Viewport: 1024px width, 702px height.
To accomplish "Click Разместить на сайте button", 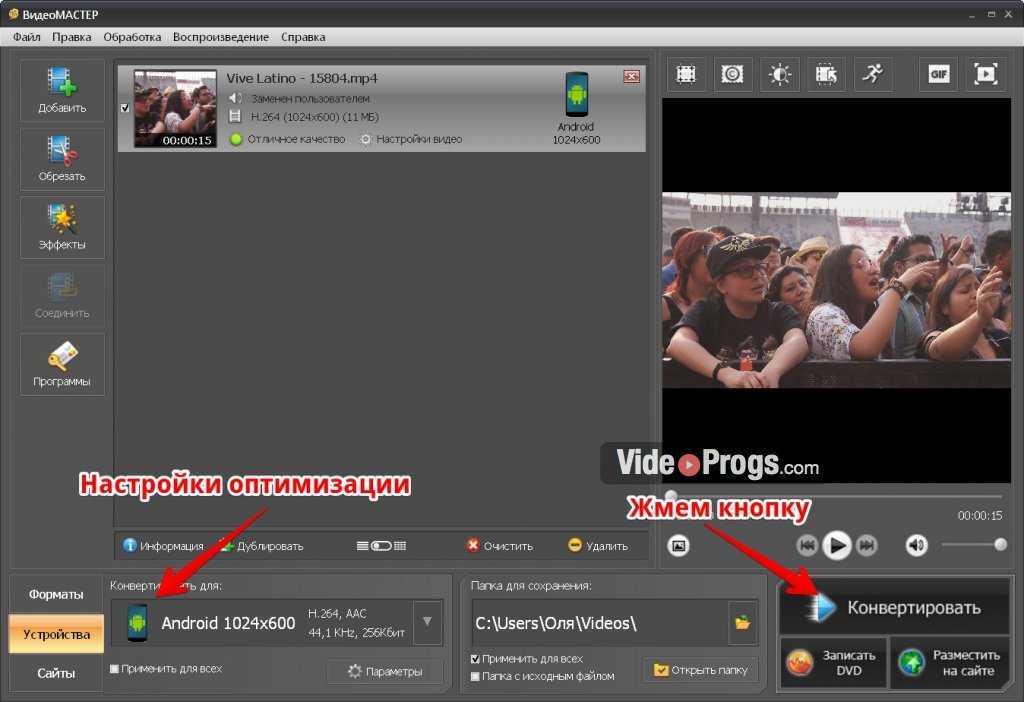I will coord(950,662).
